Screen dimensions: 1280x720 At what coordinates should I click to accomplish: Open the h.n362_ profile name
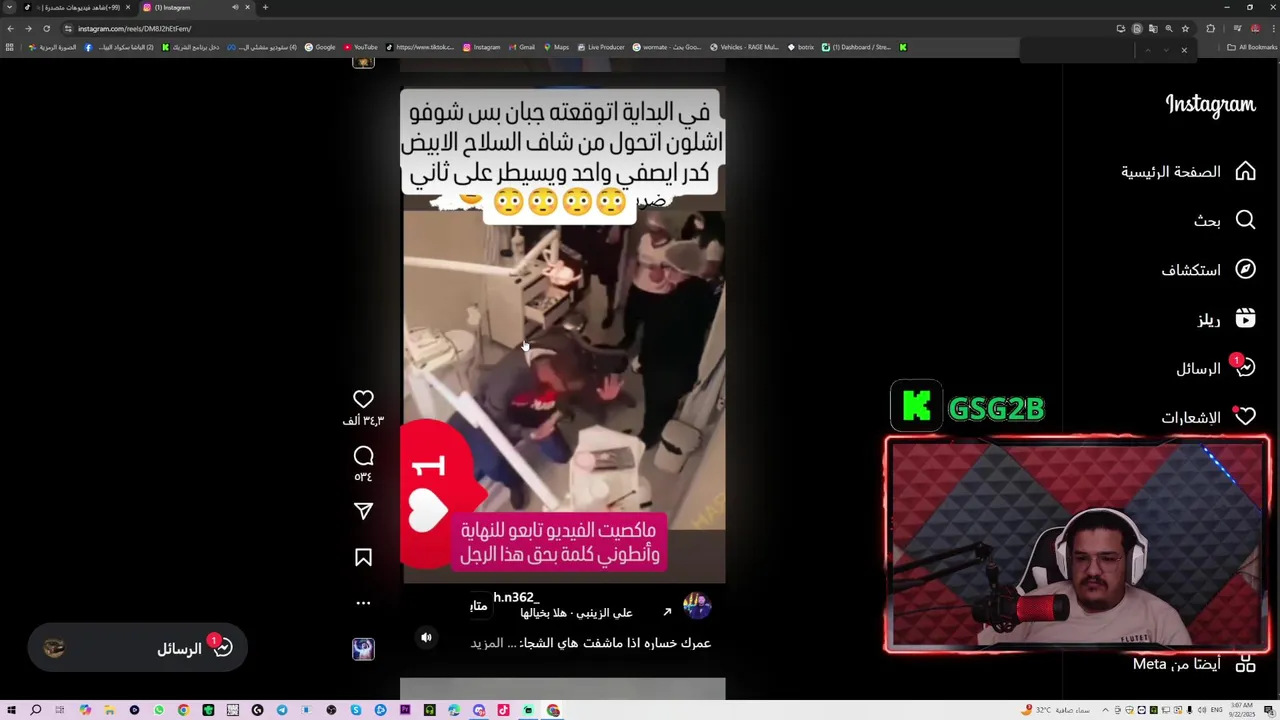point(515,597)
